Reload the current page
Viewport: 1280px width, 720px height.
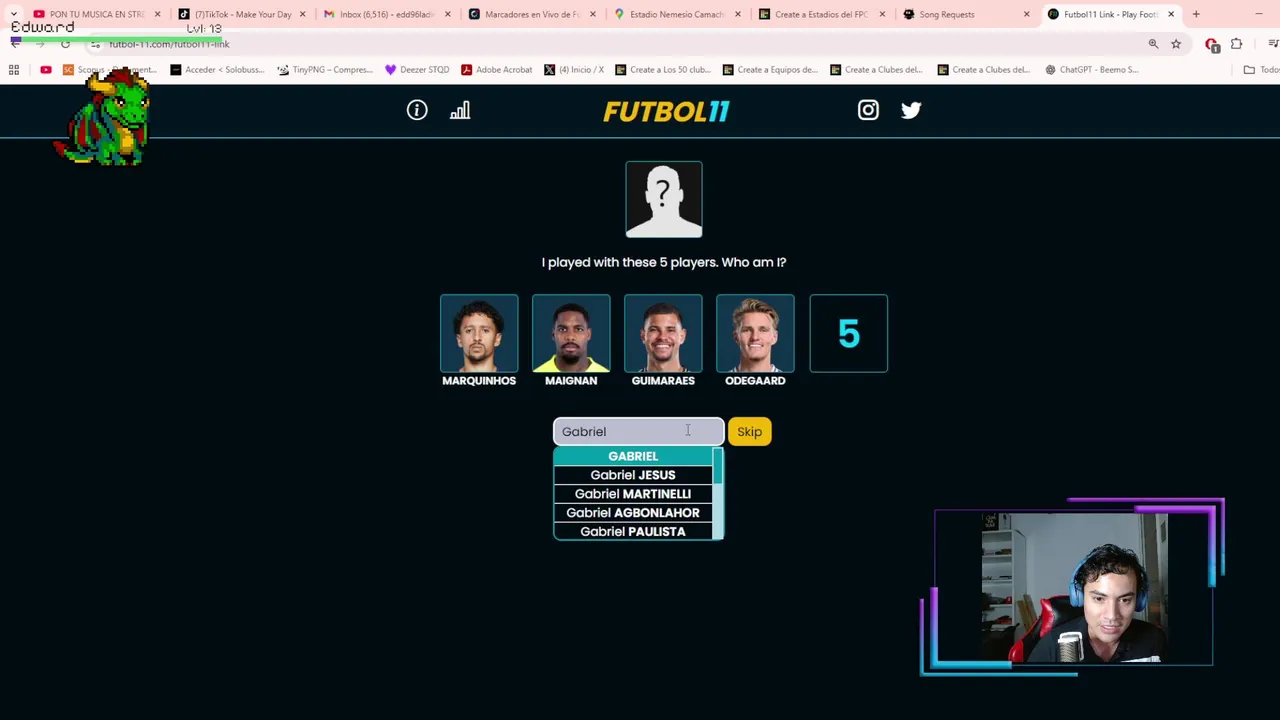[x=65, y=44]
